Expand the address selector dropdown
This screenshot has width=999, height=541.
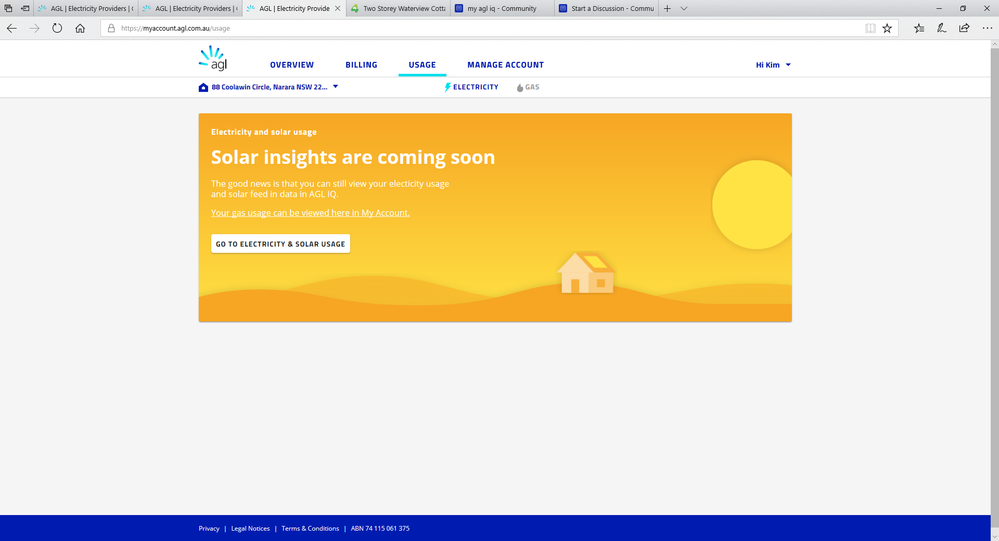pyautogui.click(x=335, y=87)
